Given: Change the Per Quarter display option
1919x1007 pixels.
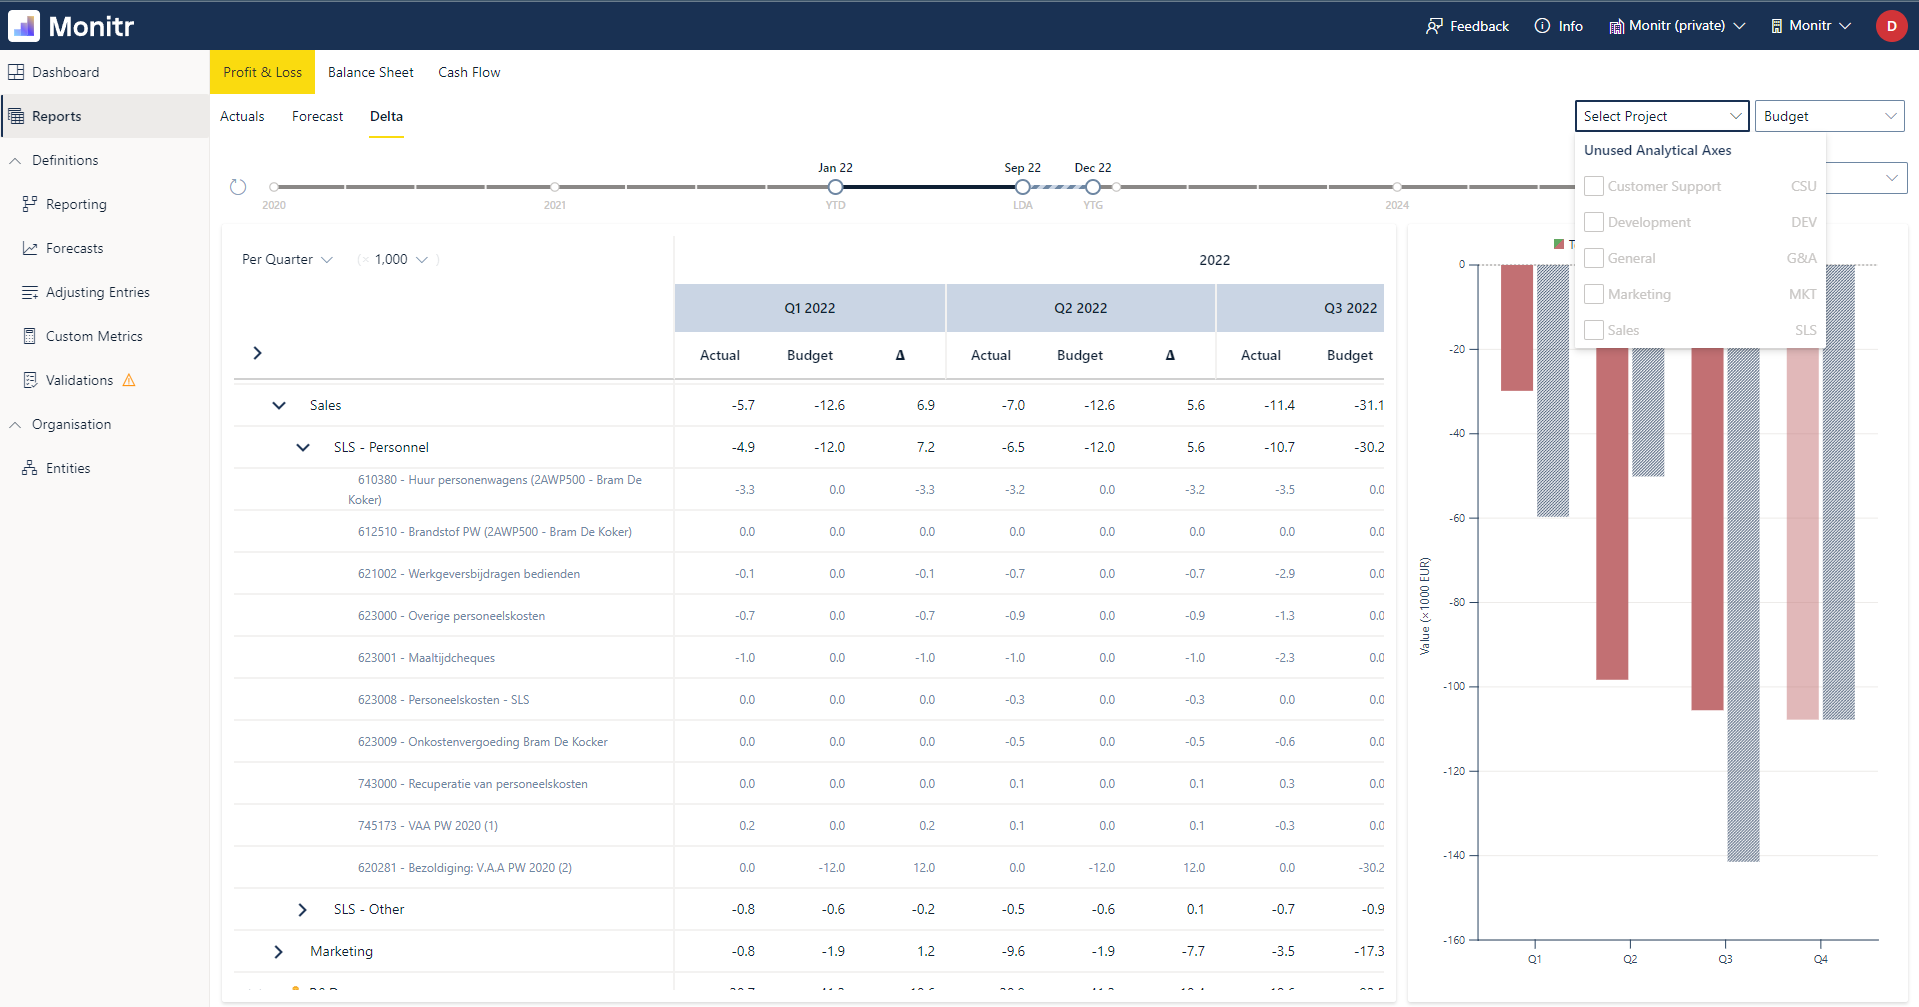Looking at the screenshot, I should tap(286, 259).
